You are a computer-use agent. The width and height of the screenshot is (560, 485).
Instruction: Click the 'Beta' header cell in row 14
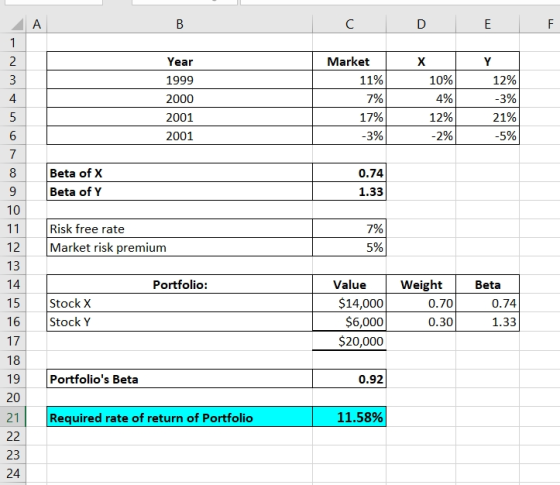(x=488, y=284)
